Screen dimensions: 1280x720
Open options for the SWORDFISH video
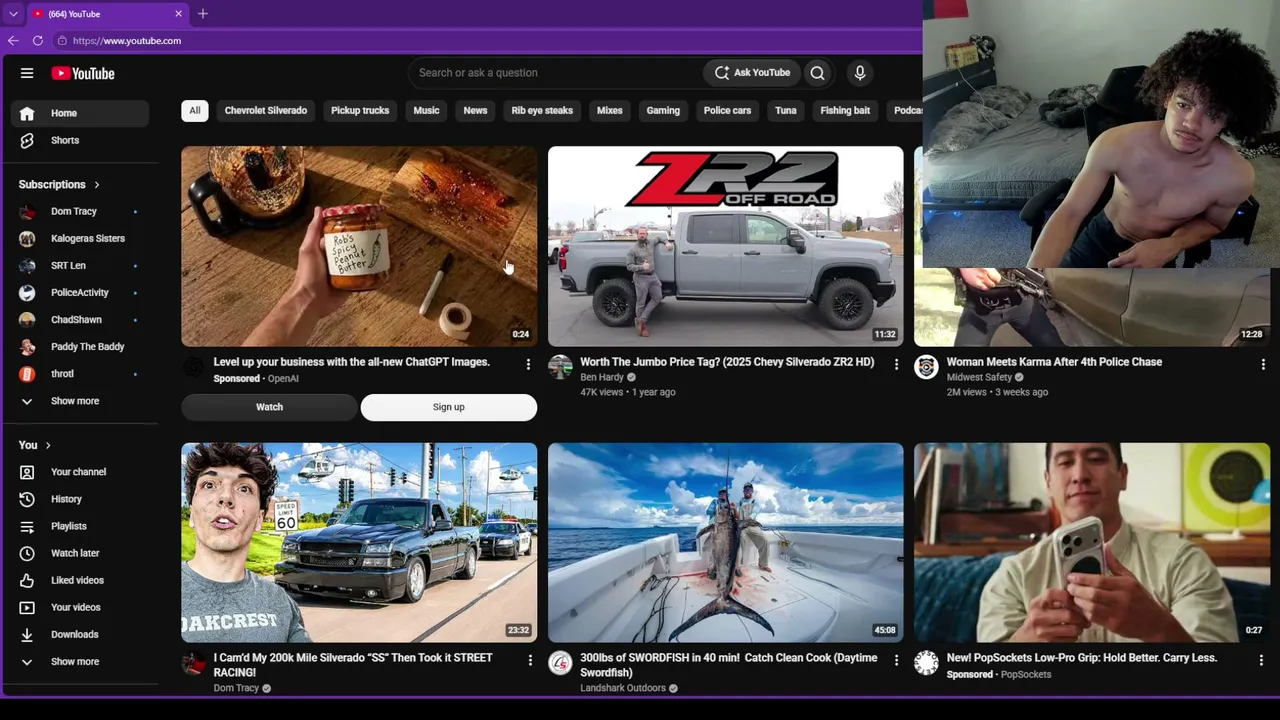click(896, 660)
